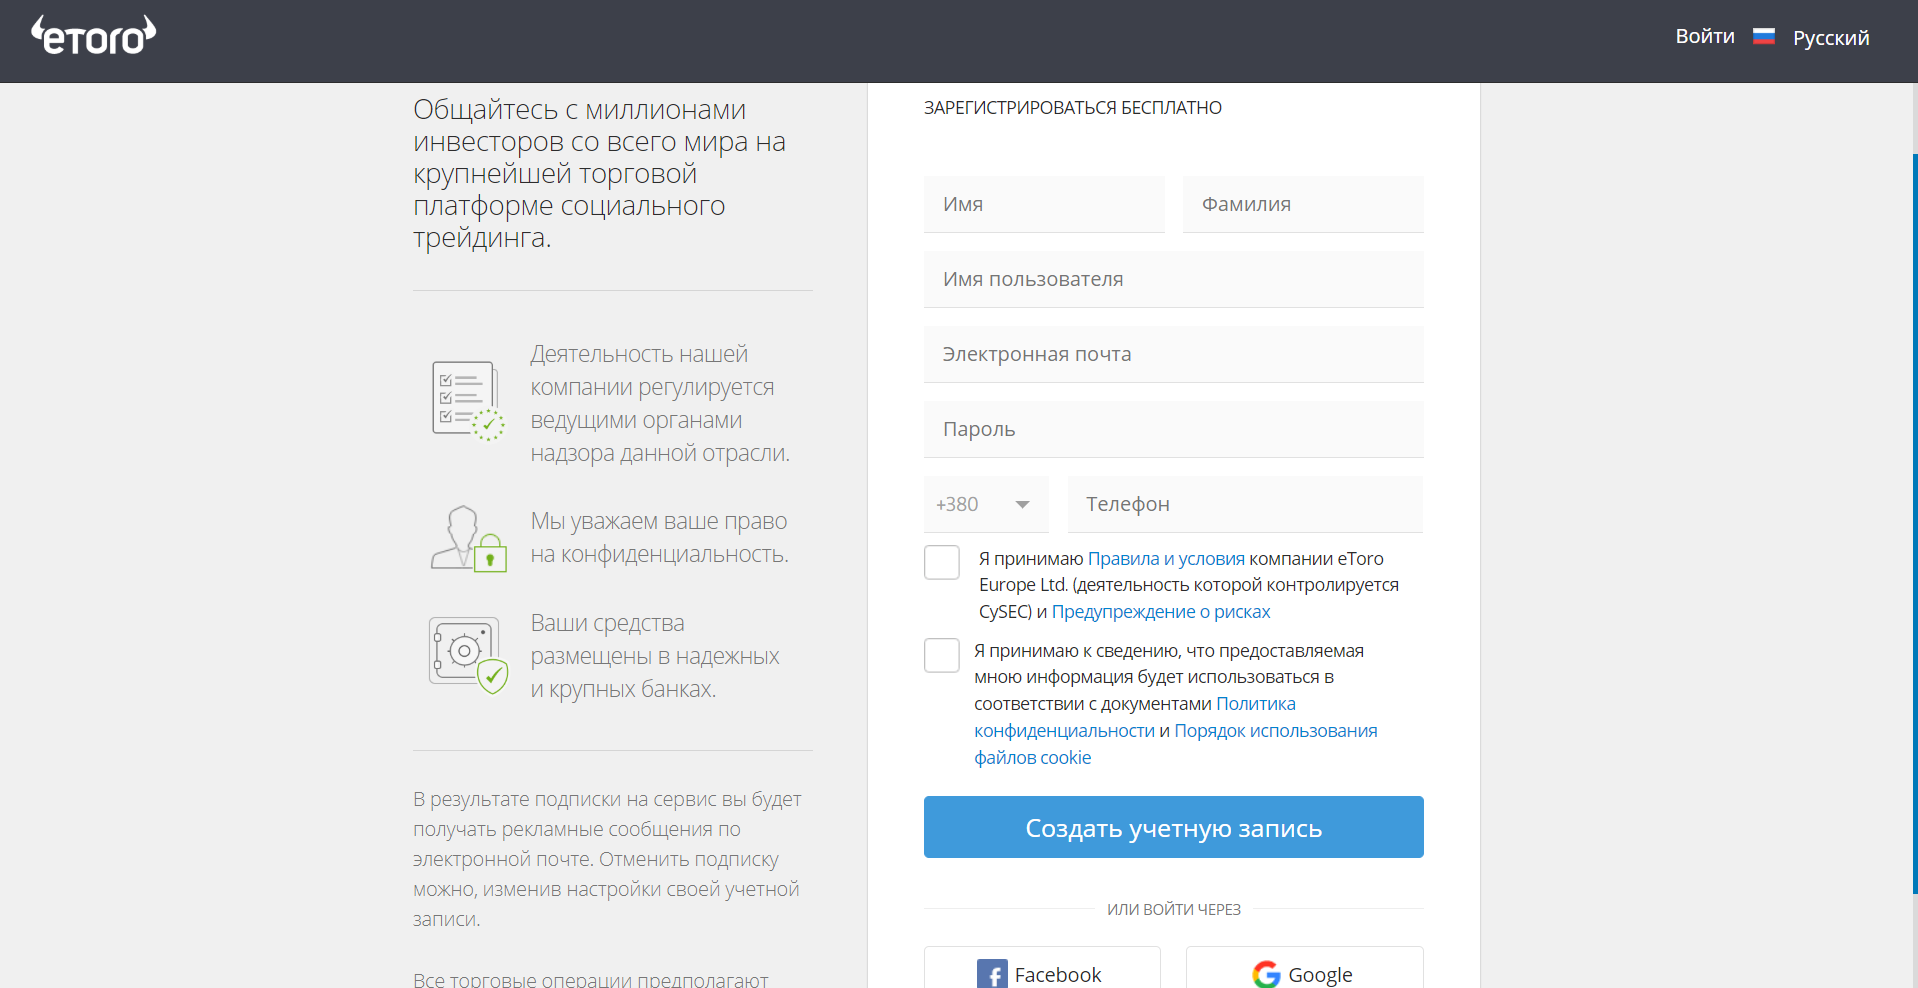Check the privacy policy acknowledgment checkbox
Screen dimensions: 1918x988
click(x=942, y=655)
